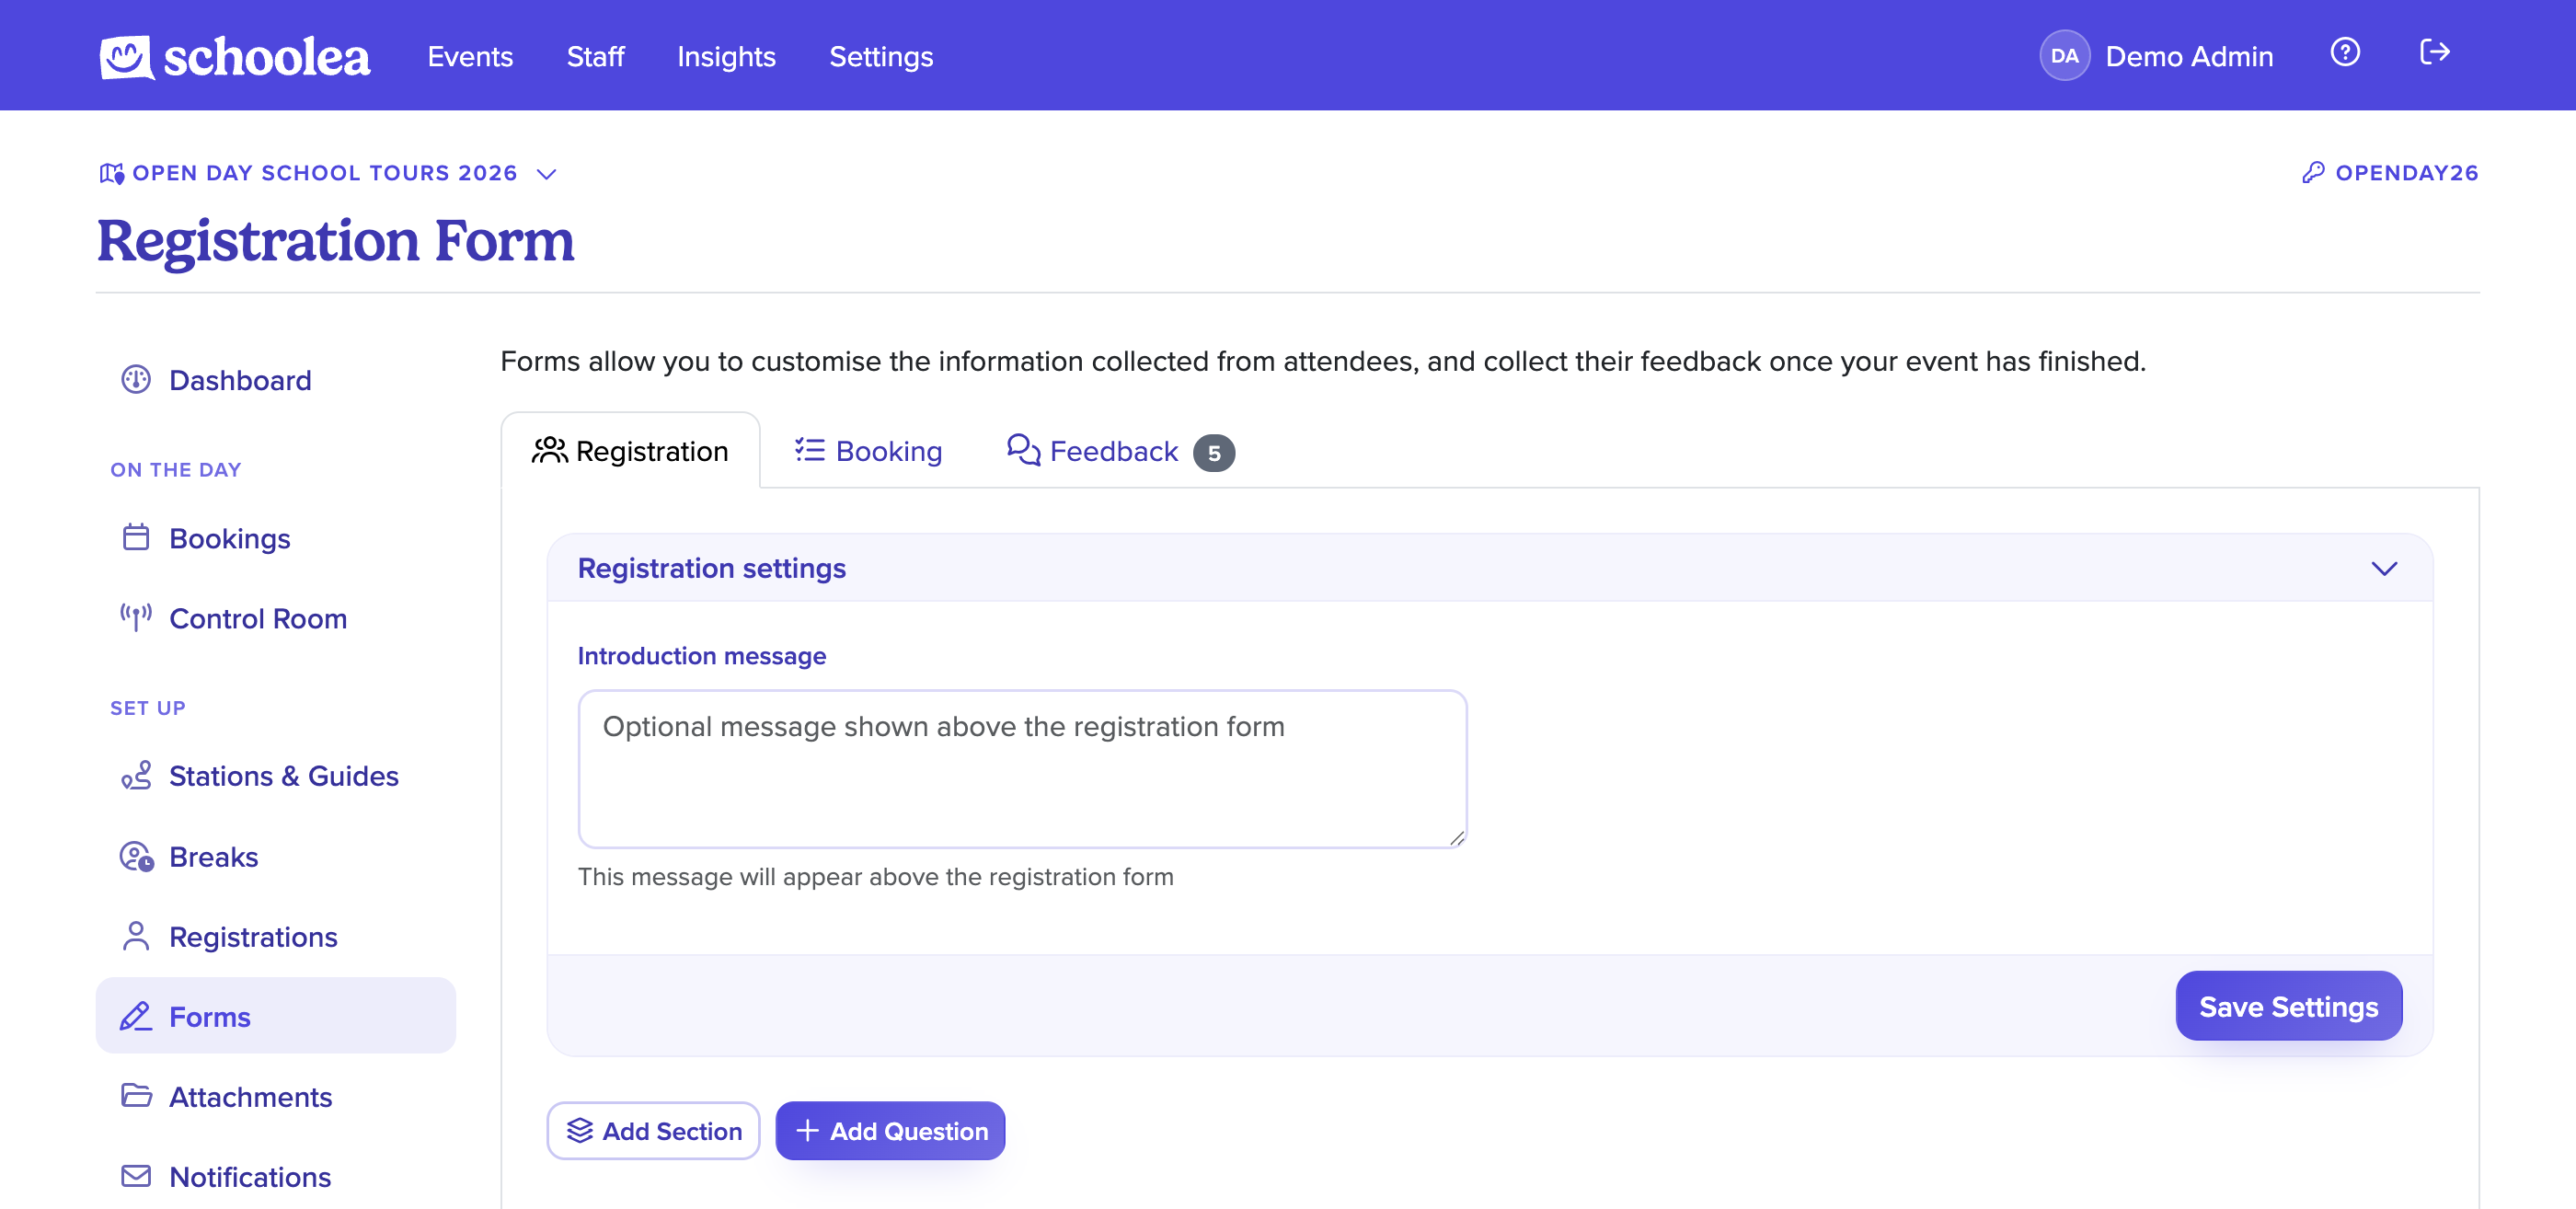
Task: Focus the Introduction message text area
Action: [1022, 768]
